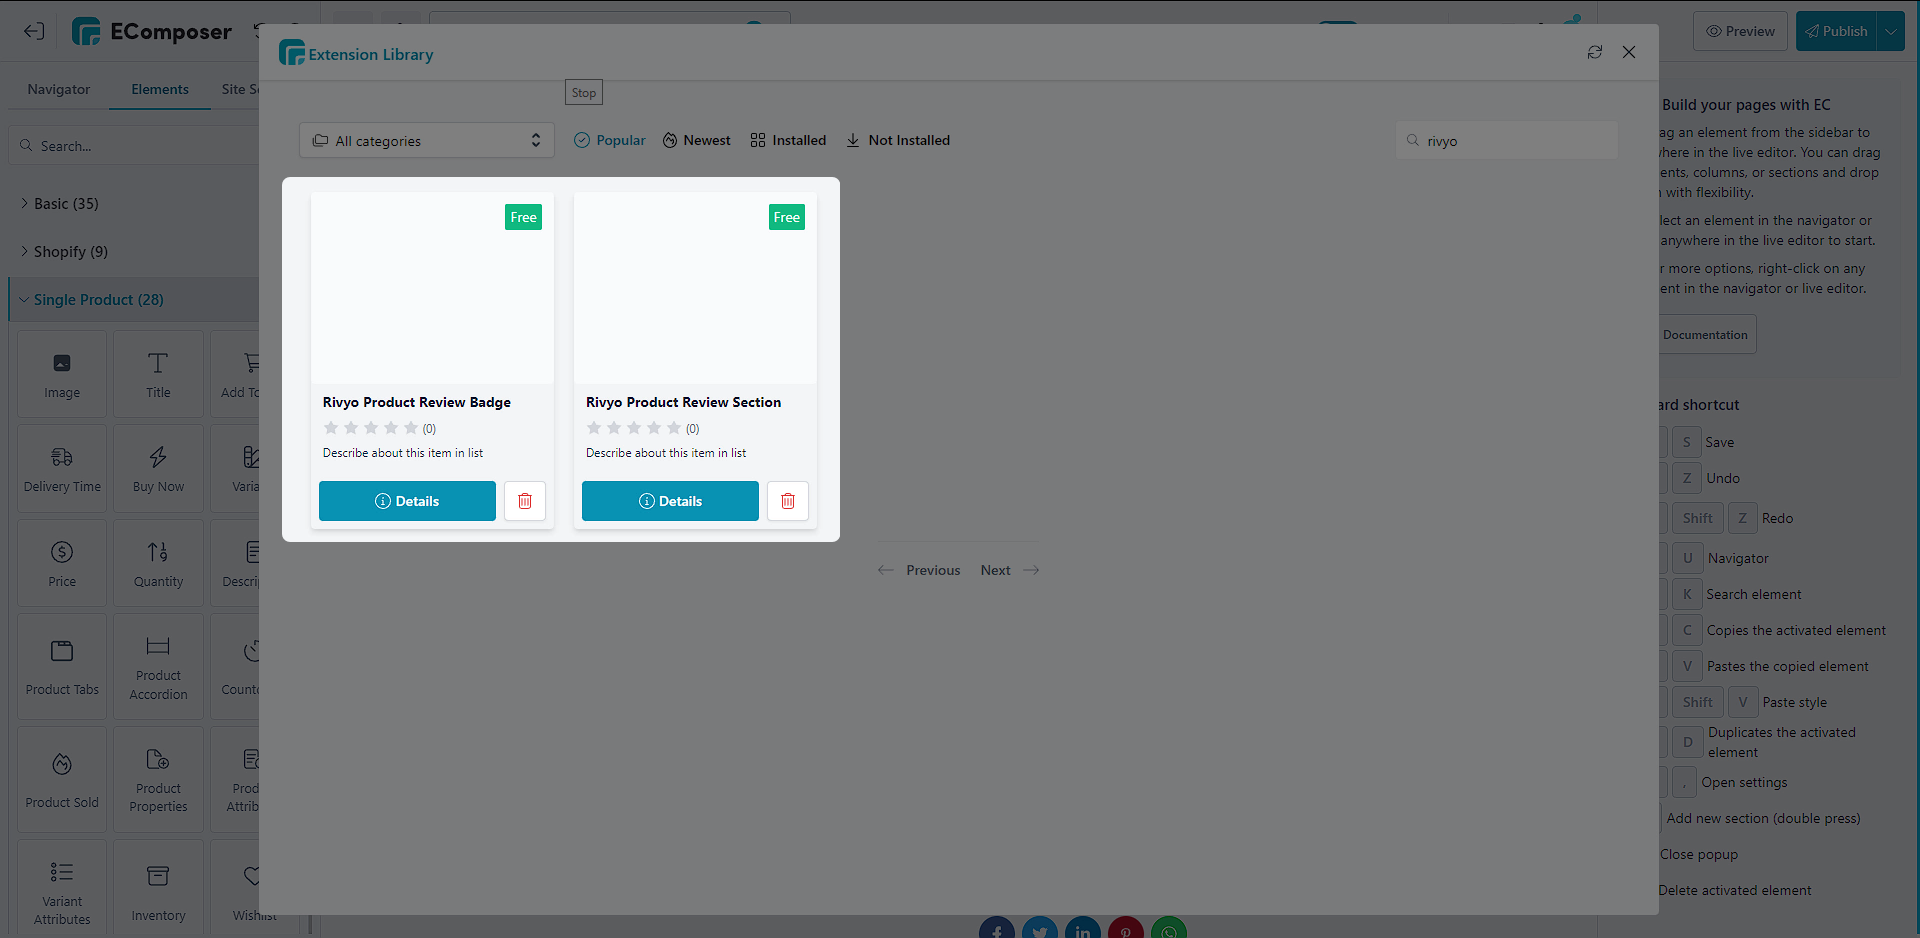Screen dimensions: 1920x938
Task: Open Details for Rivyo Product Review Badge
Action: pyautogui.click(x=407, y=501)
